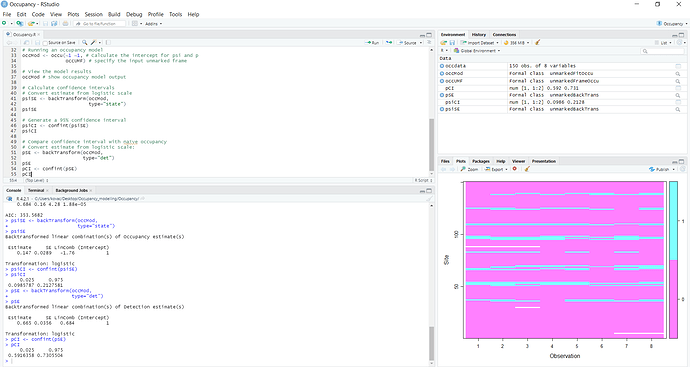Expand the occMod object in Environment
Viewport: 690px width, 367px height.
(442, 73)
